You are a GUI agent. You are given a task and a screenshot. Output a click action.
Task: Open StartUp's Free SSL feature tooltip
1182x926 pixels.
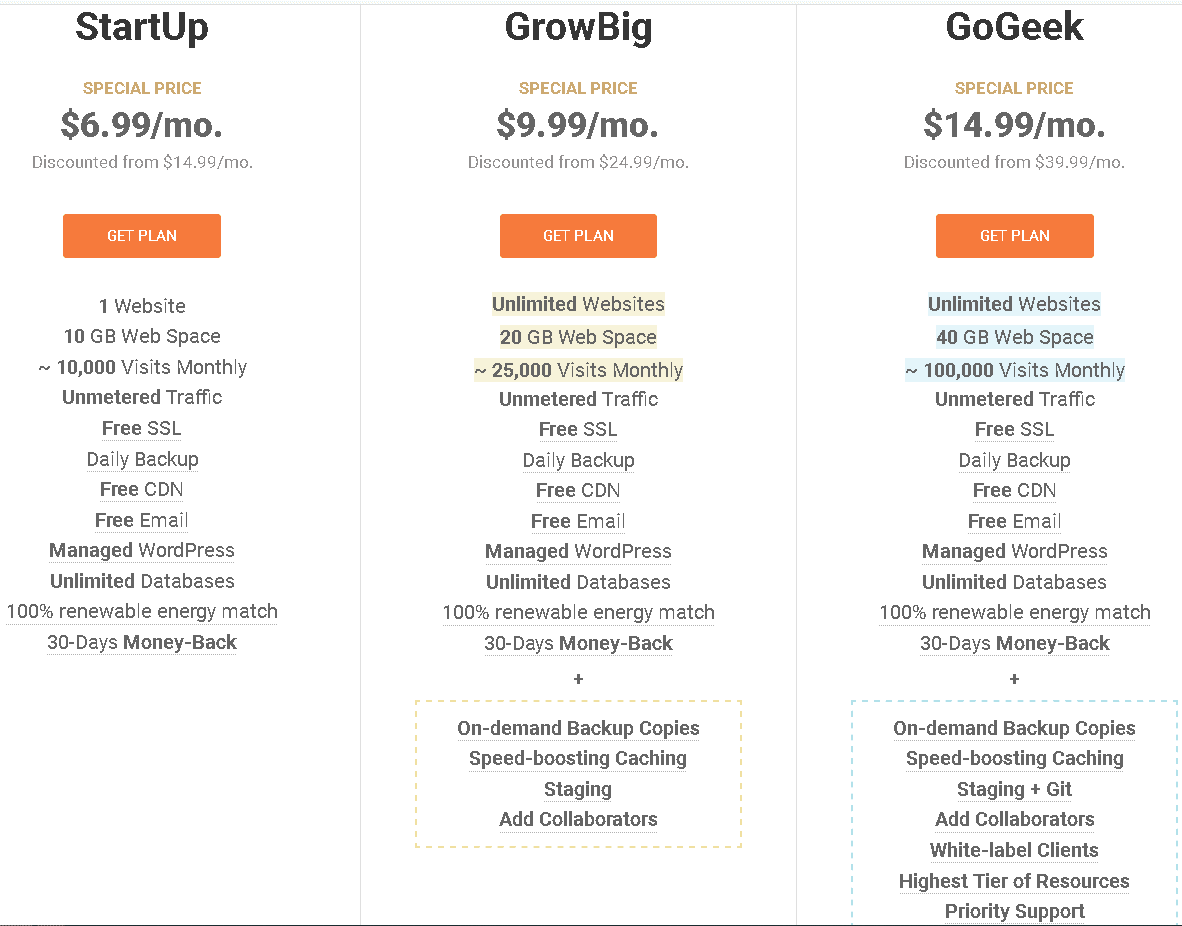pyautogui.click(x=142, y=428)
